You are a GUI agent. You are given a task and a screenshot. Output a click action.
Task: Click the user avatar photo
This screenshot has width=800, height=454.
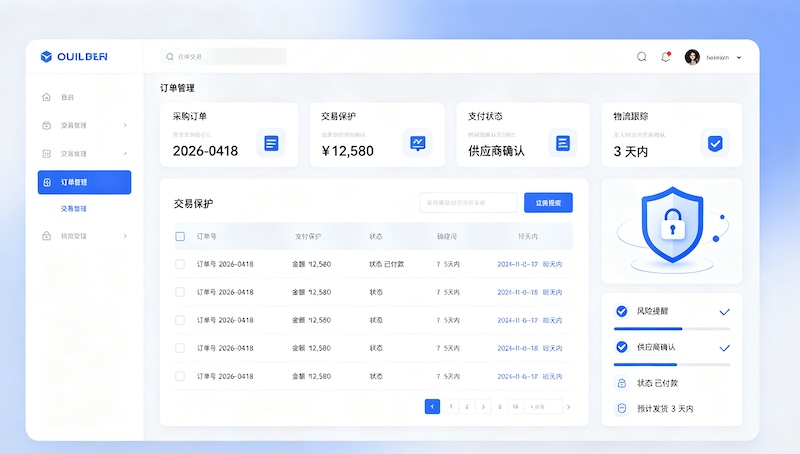(x=692, y=57)
